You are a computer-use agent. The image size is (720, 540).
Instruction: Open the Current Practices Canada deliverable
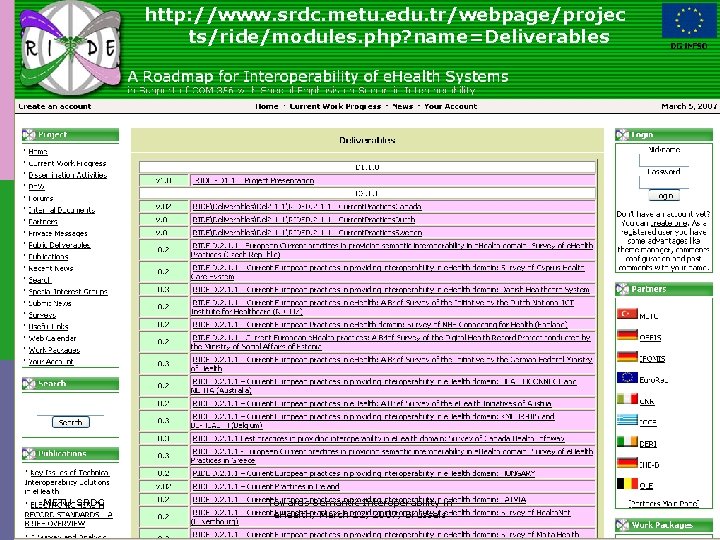(307, 207)
